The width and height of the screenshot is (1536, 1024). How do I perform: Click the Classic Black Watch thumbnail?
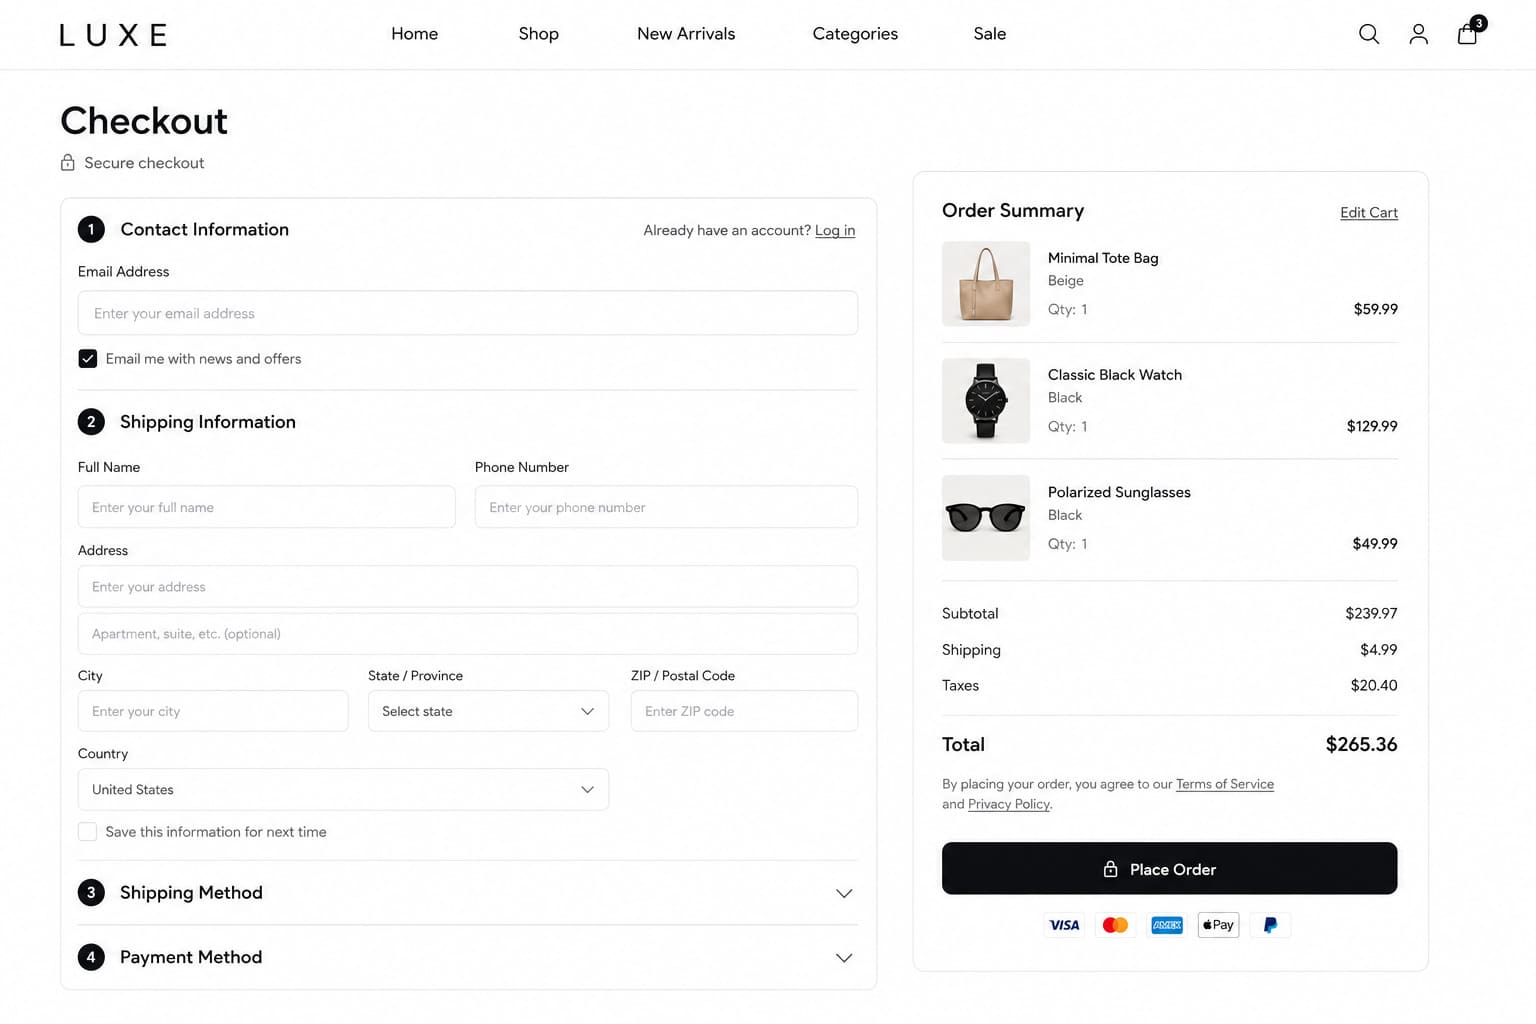pos(986,401)
